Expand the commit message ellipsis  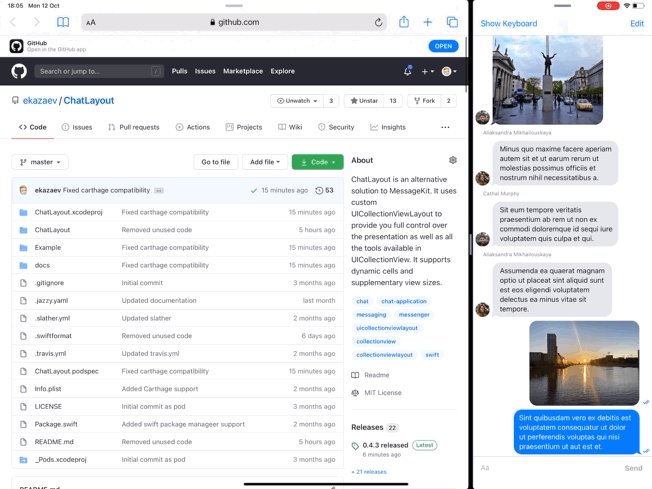(x=159, y=190)
